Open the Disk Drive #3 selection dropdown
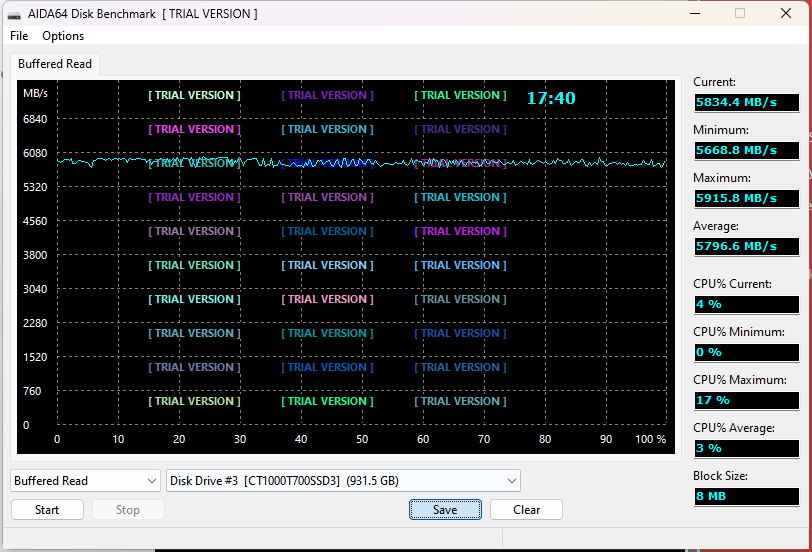 tap(343, 481)
